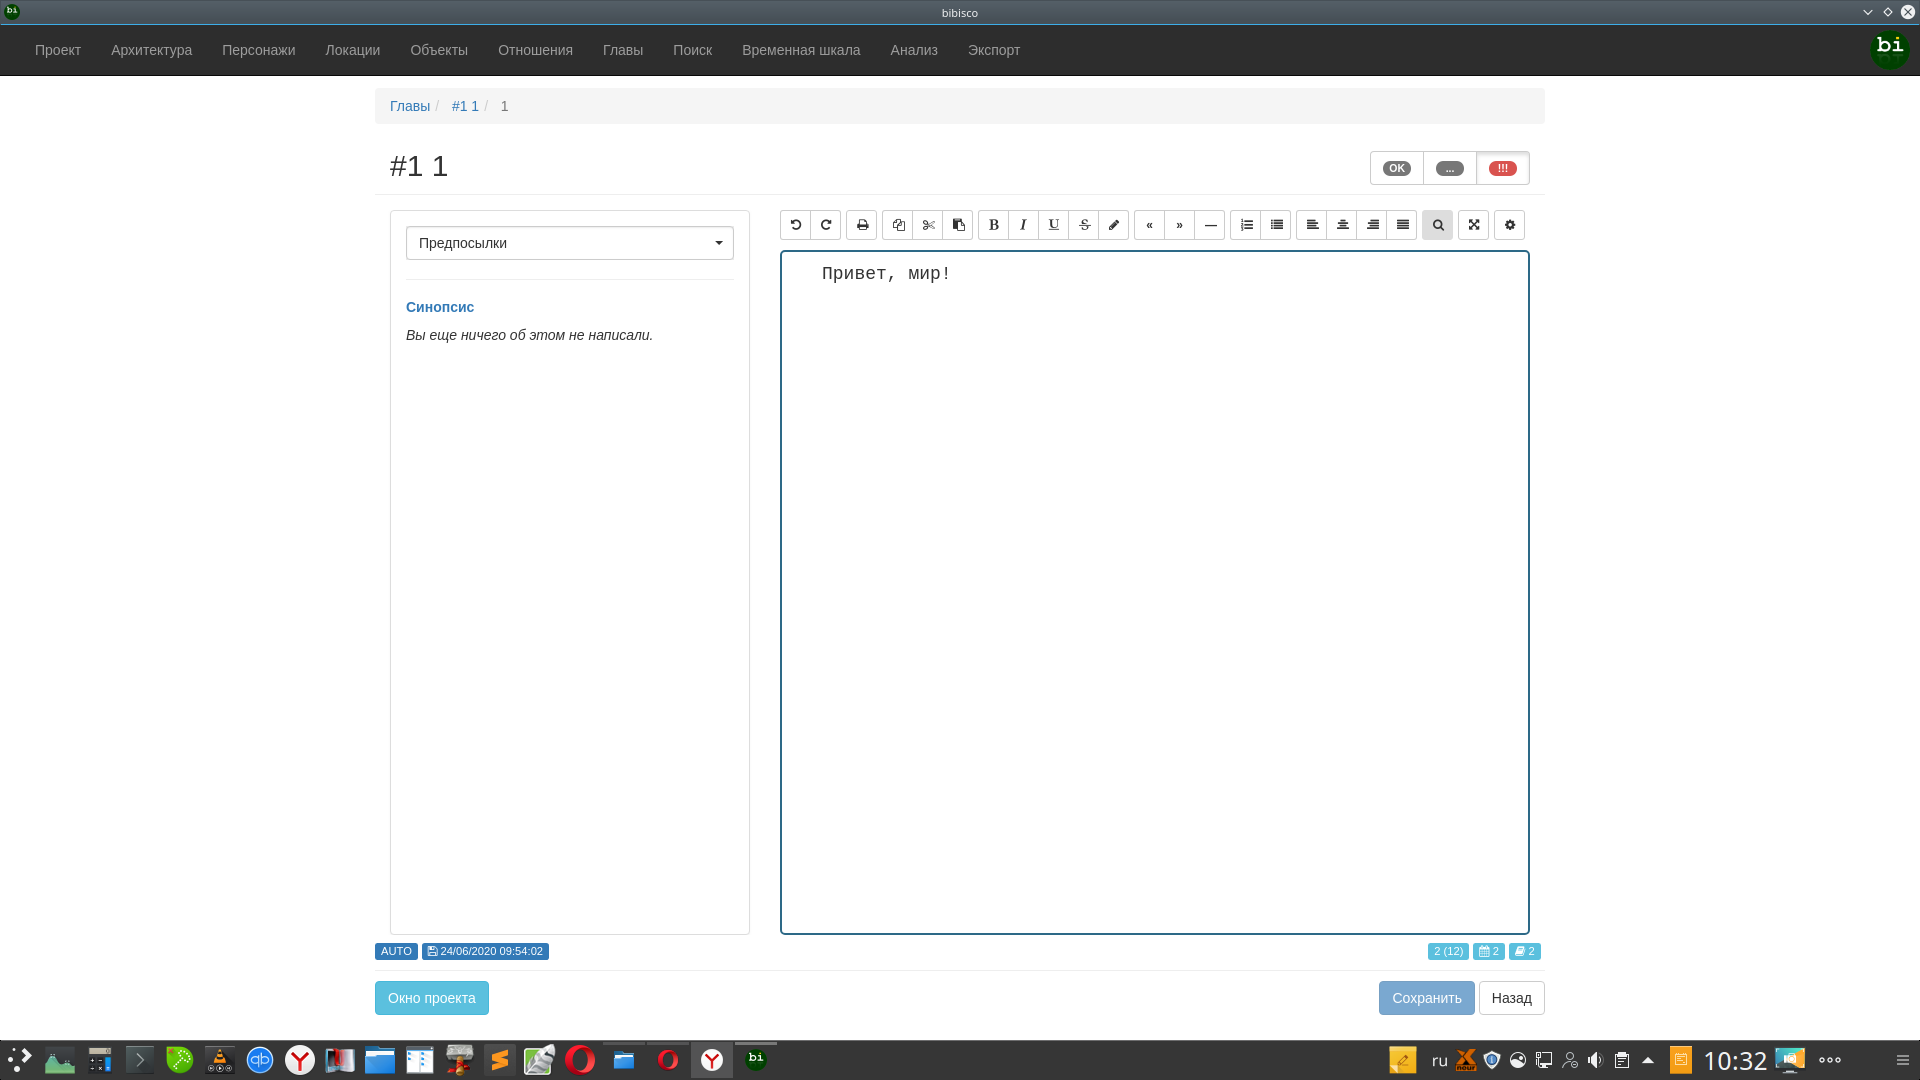The height and width of the screenshot is (1080, 1920).
Task: Center align the text
Action: pos(1343,225)
